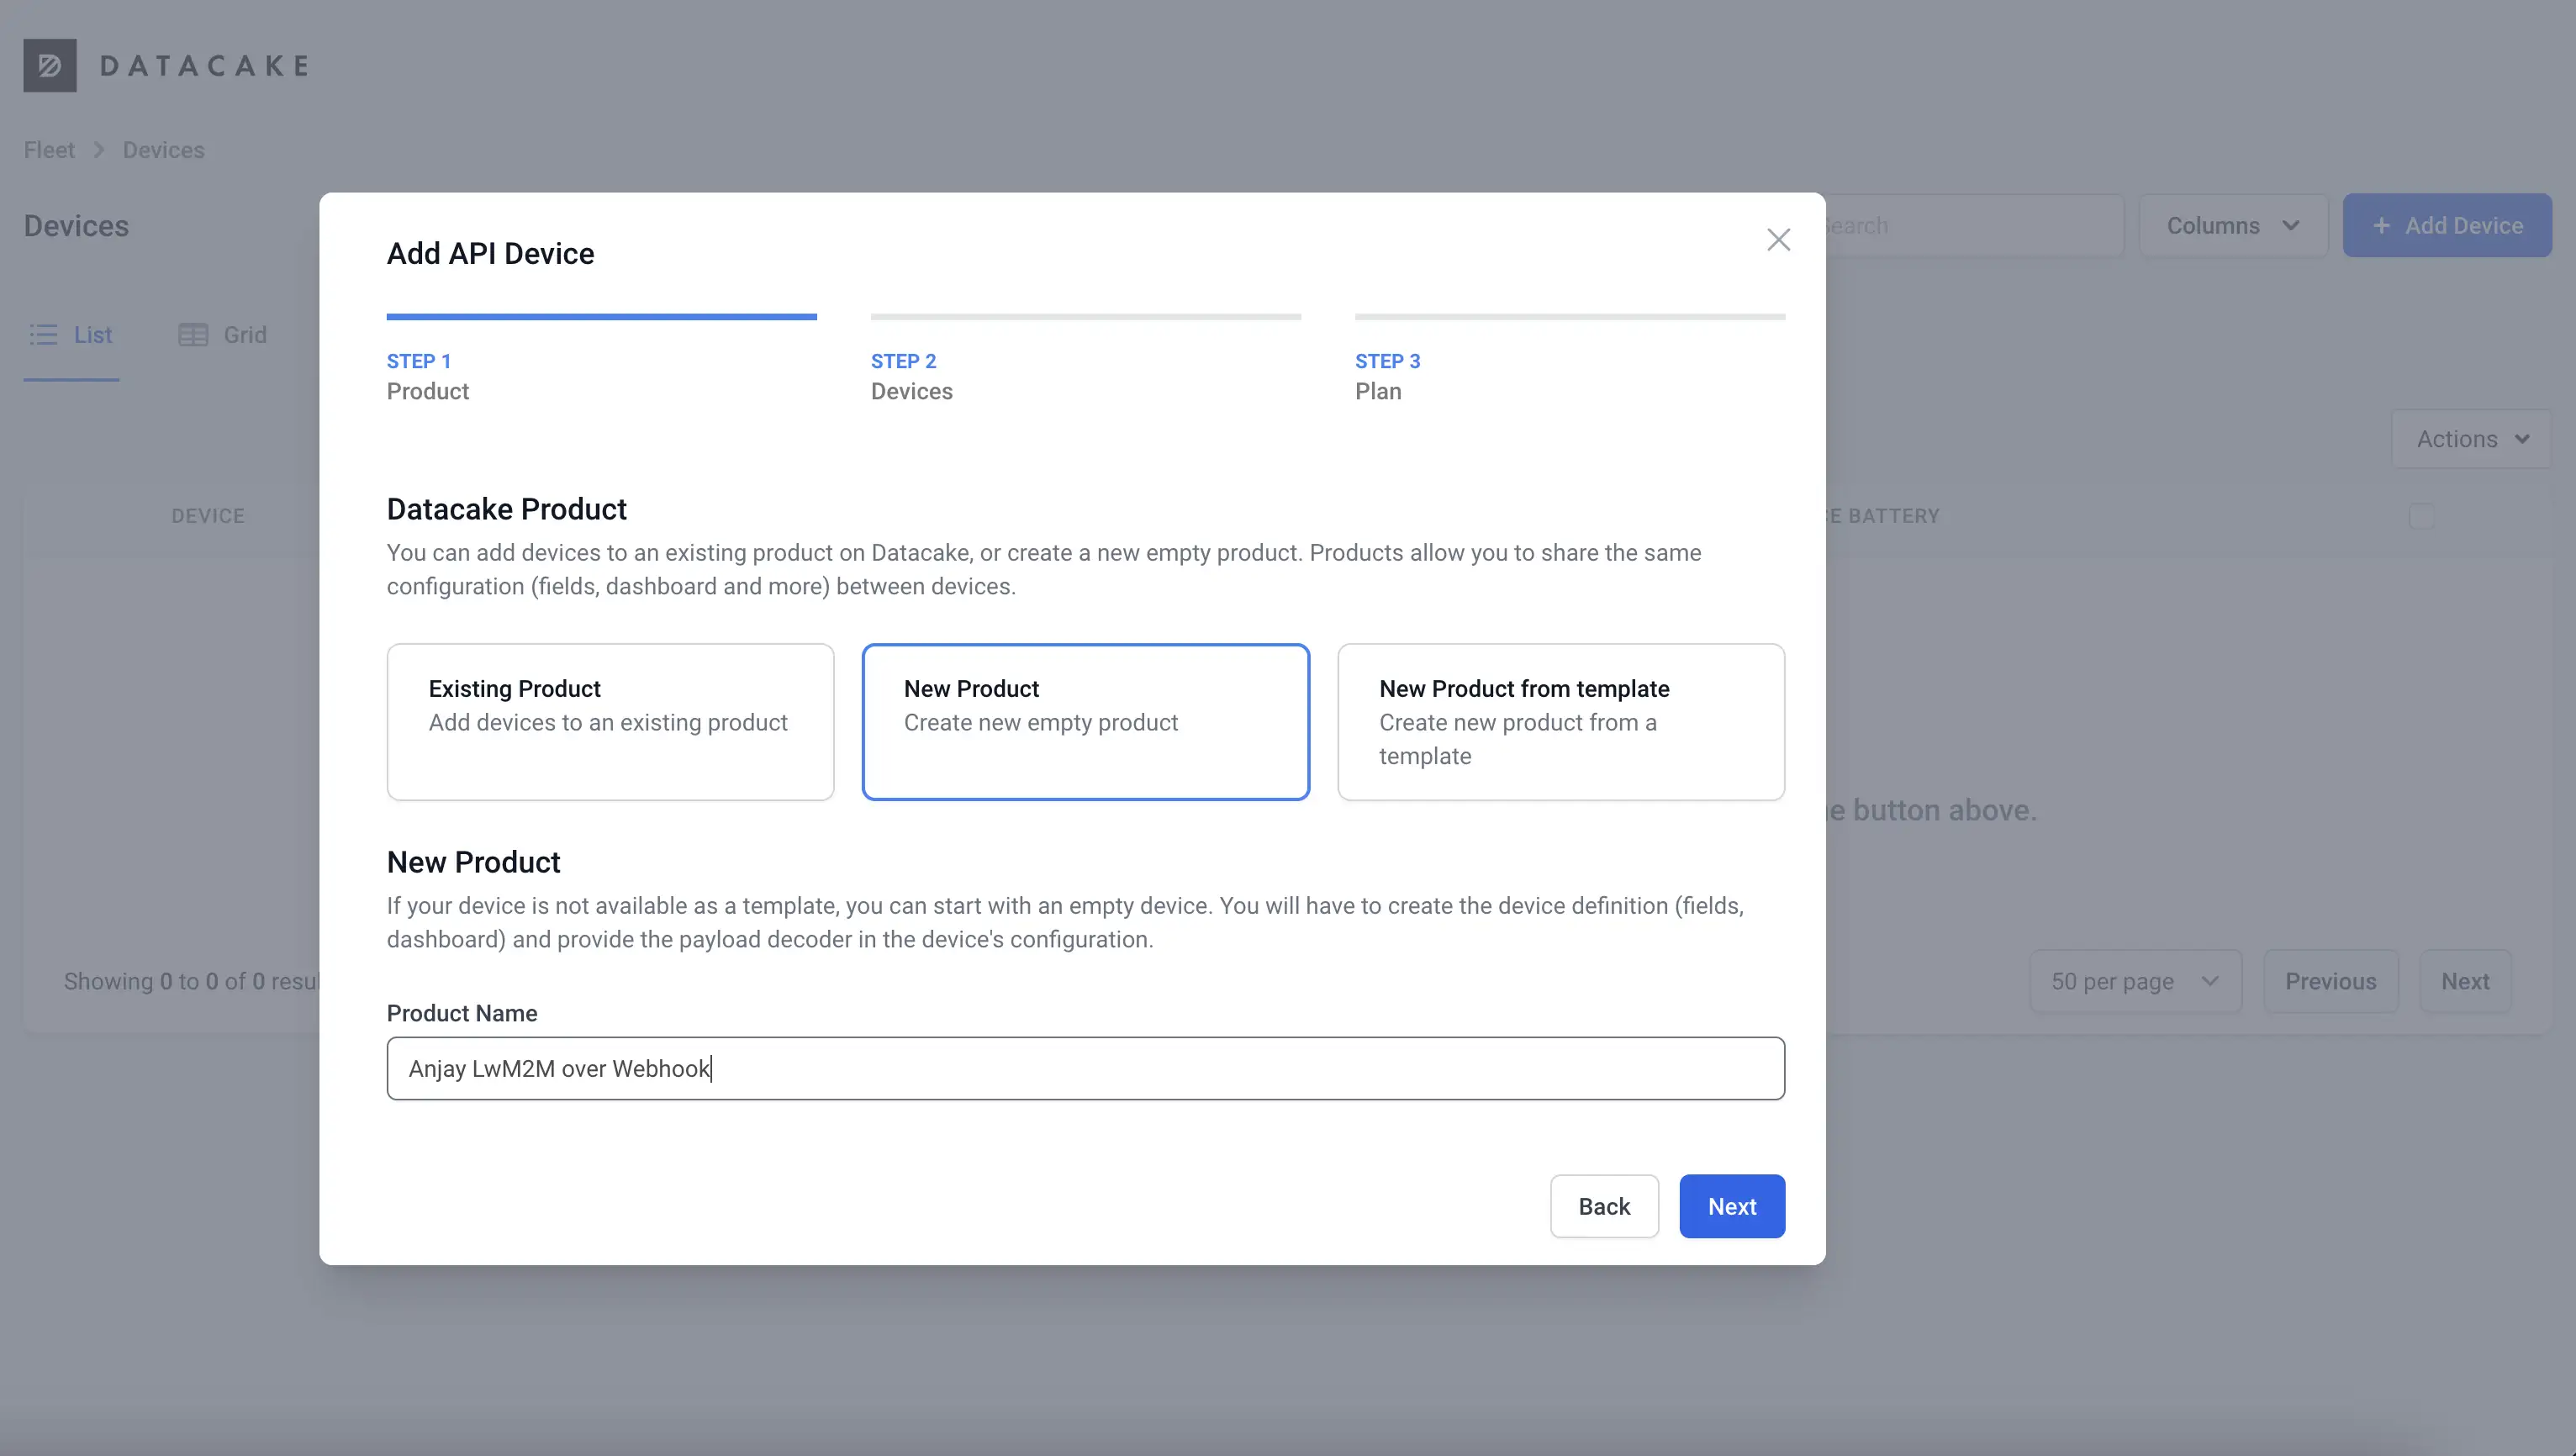Click the DATACAKE wordmark text
The height and width of the screenshot is (1456, 2576).
click(204, 66)
